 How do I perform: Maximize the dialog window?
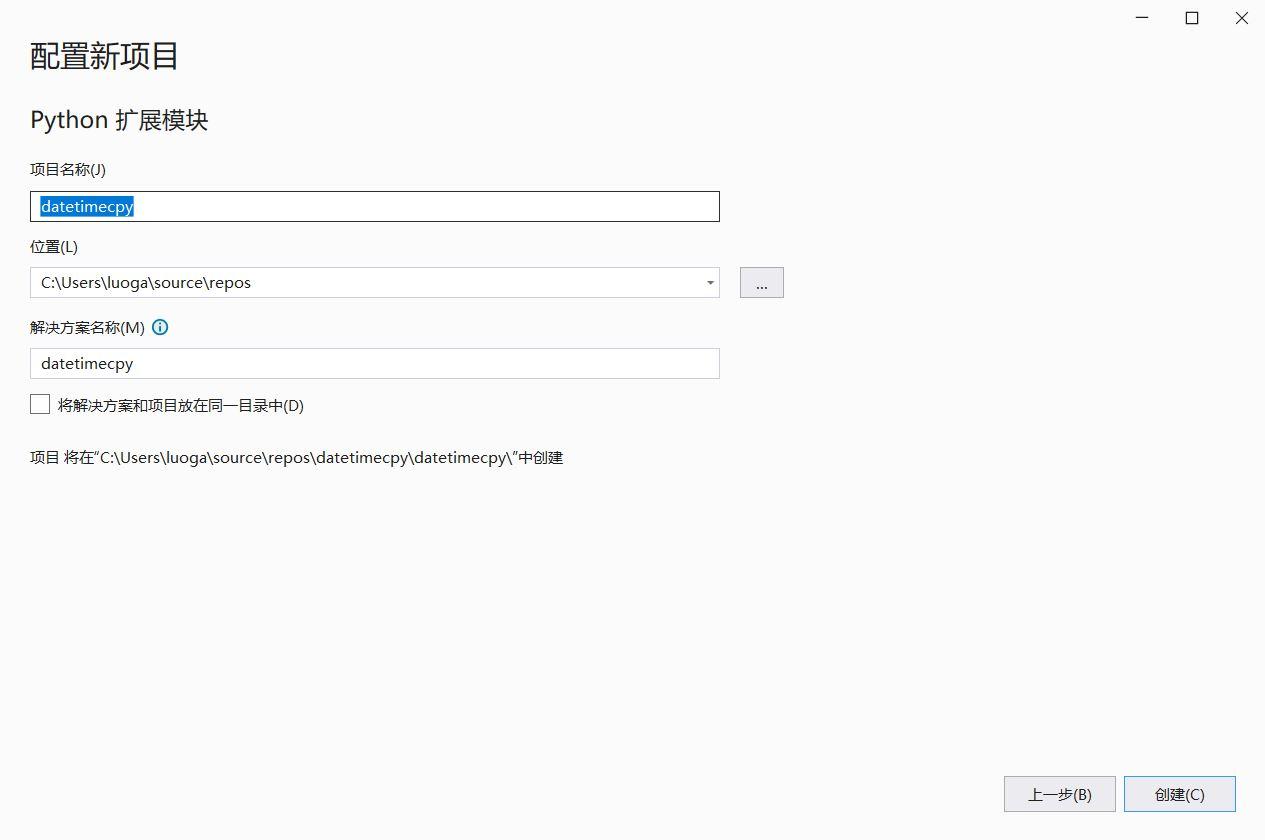click(1192, 18)
